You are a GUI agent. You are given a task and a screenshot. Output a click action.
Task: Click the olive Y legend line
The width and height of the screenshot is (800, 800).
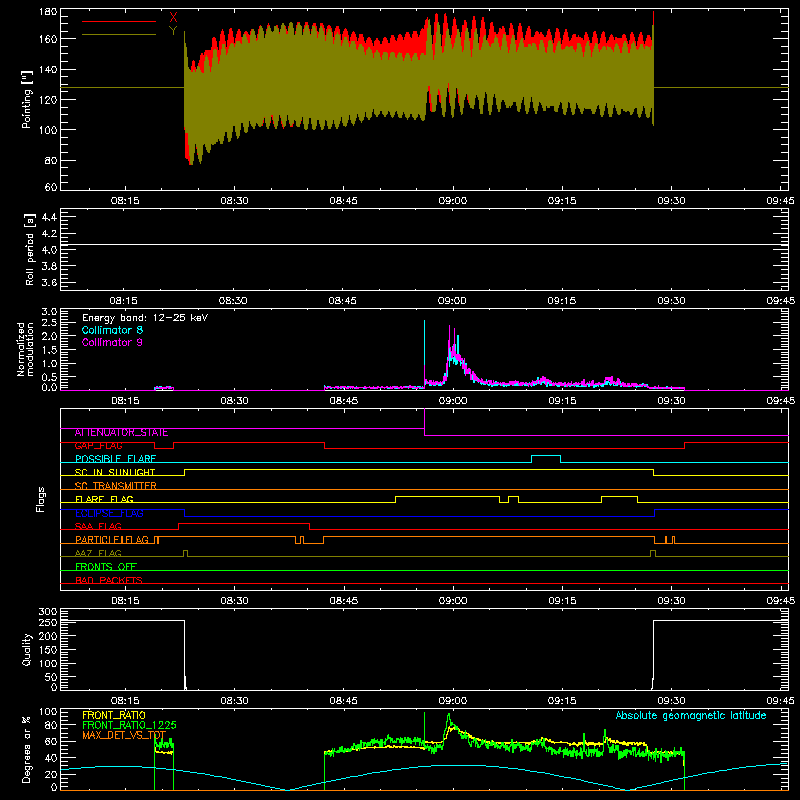point(118,35)
